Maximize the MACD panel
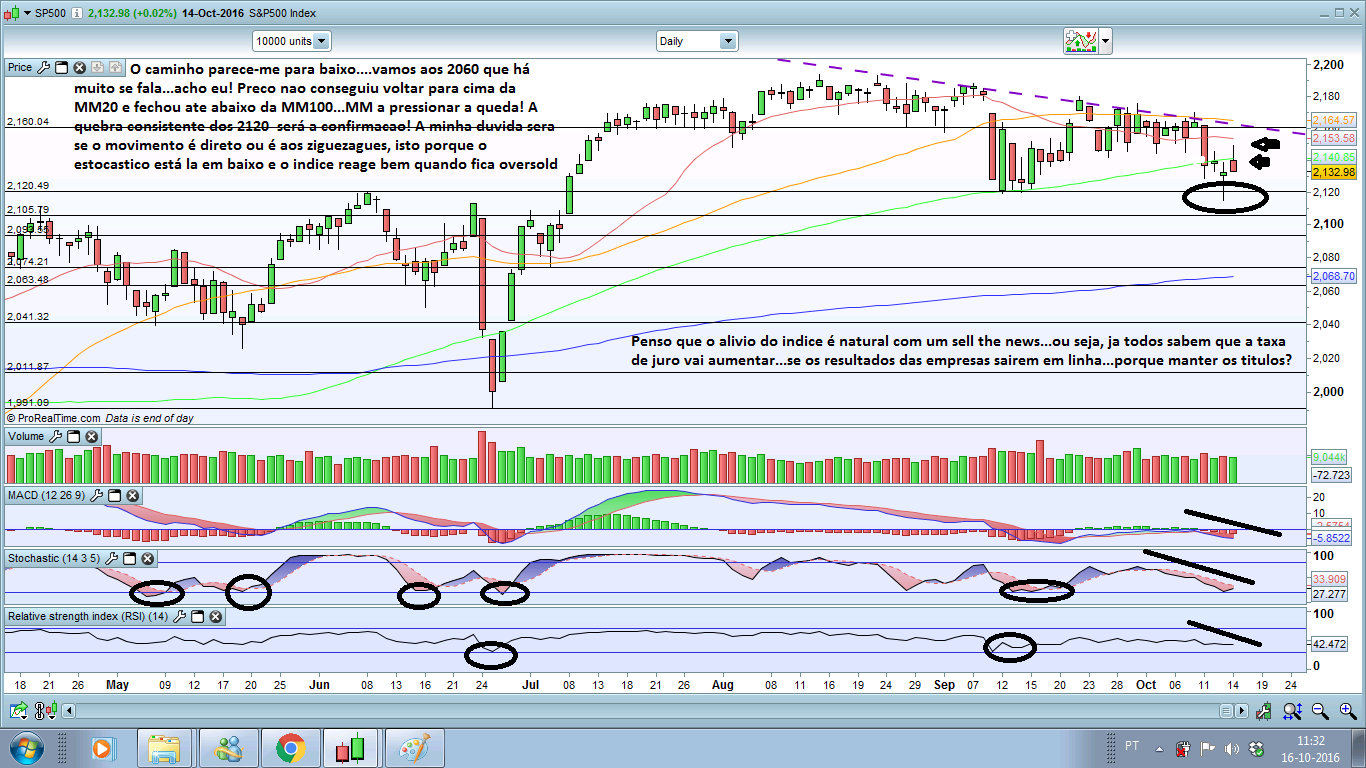 coord(114,496)
